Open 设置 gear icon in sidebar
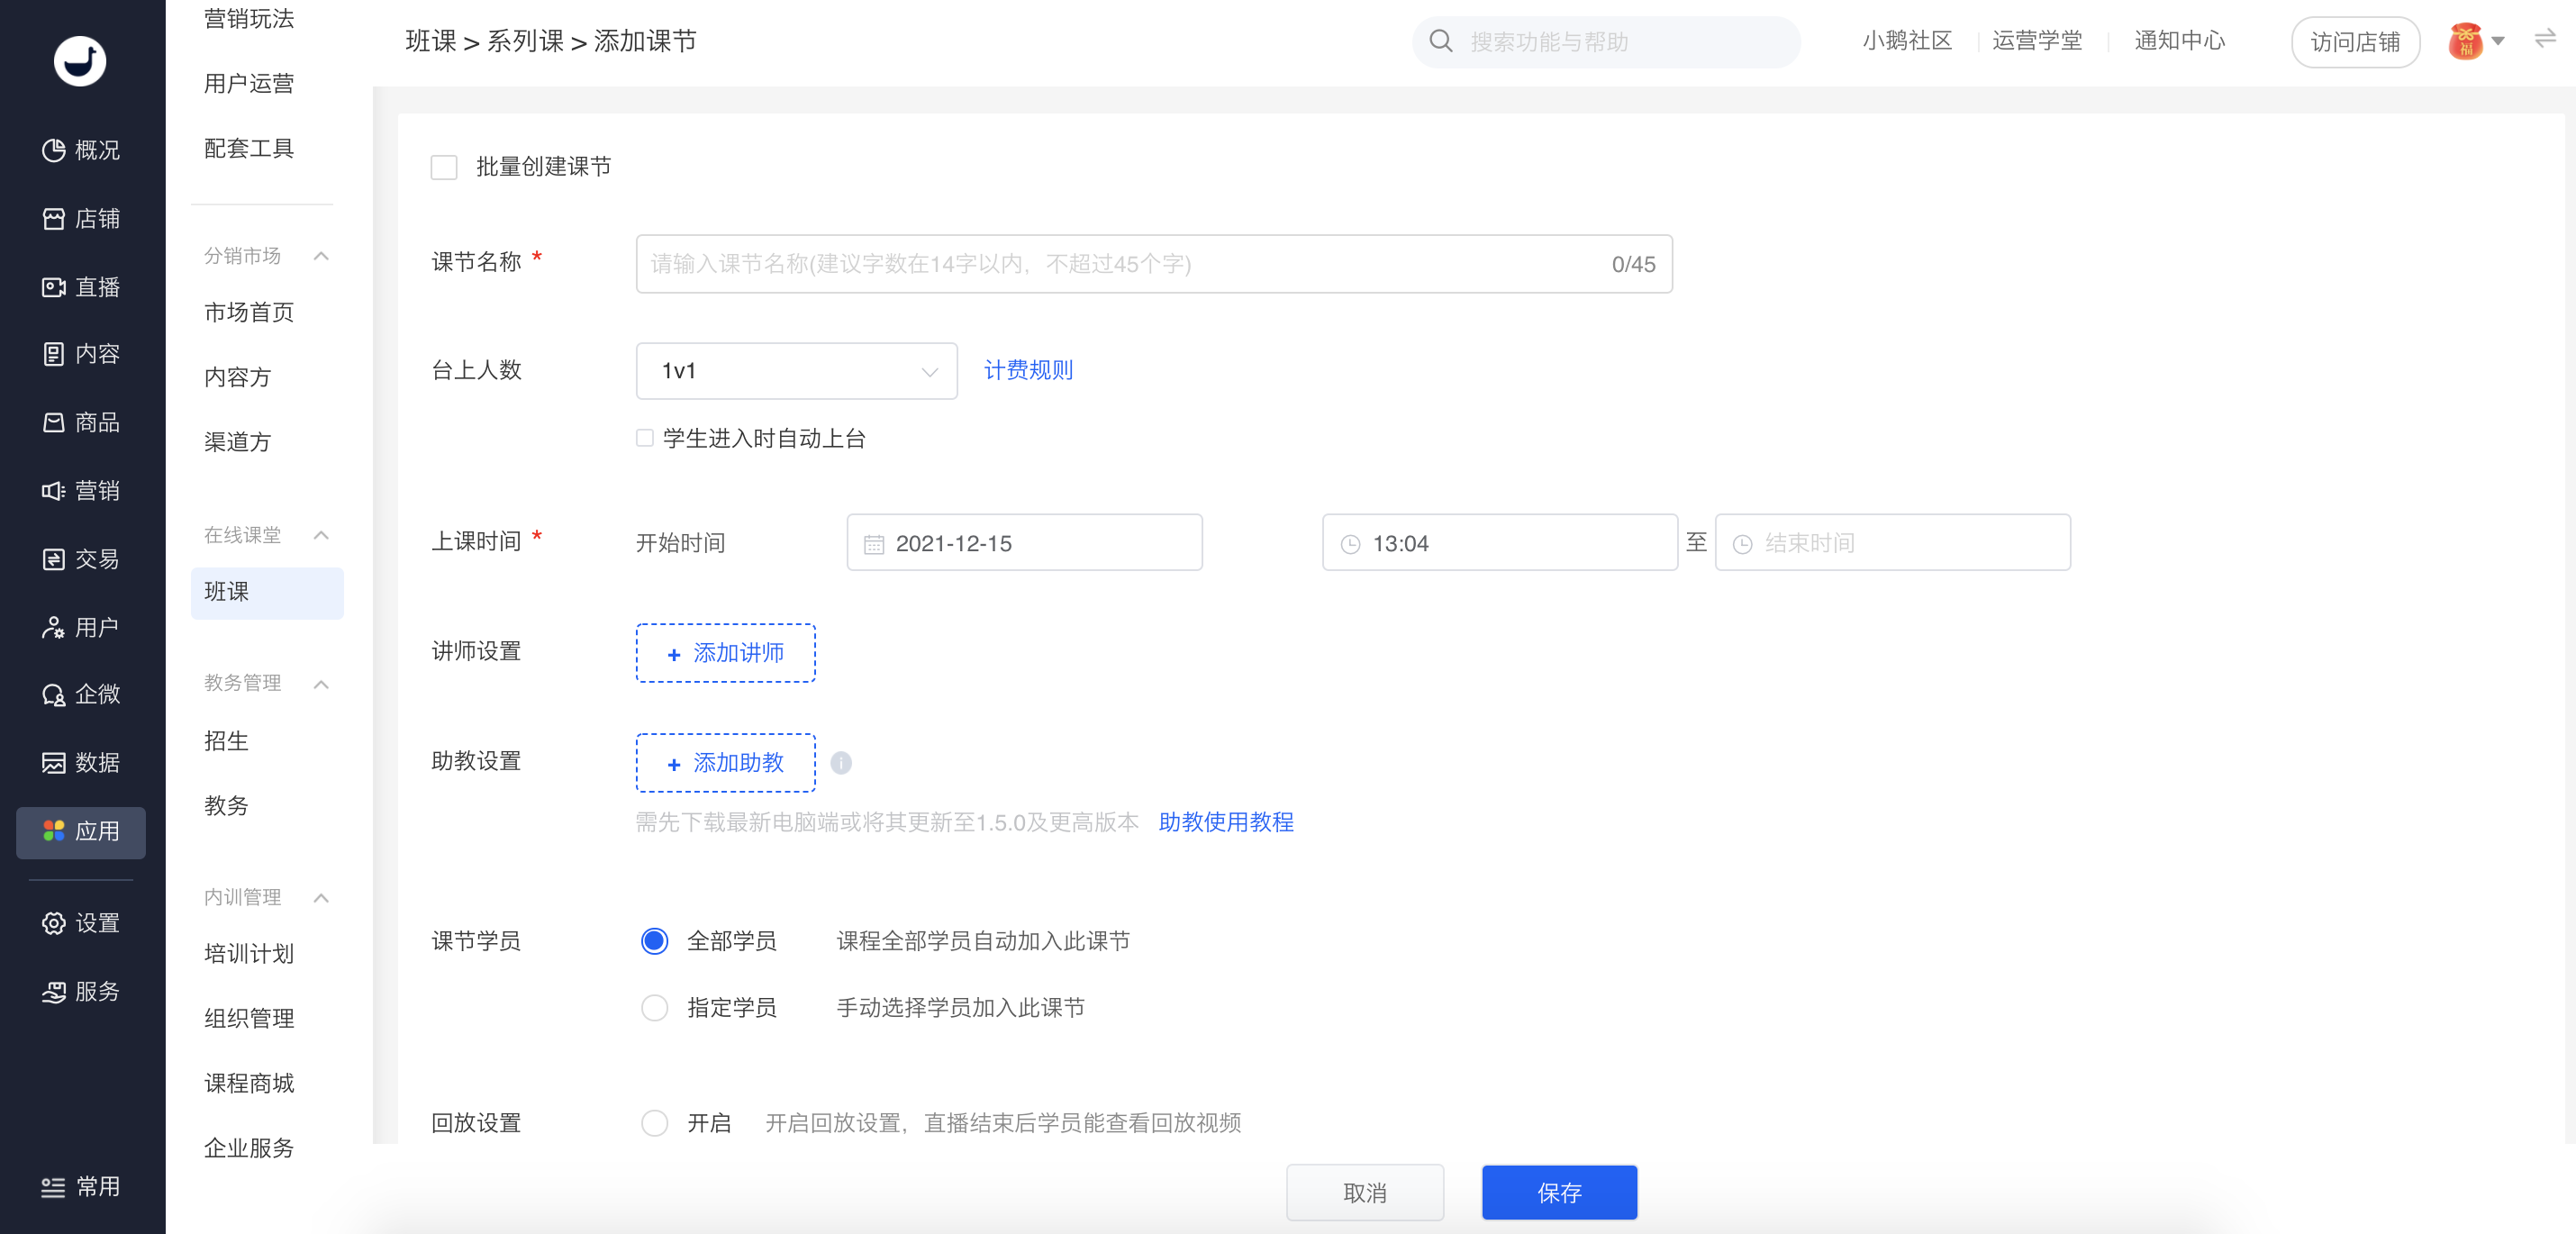2576x1234 pixels. (x=53, y=923)
